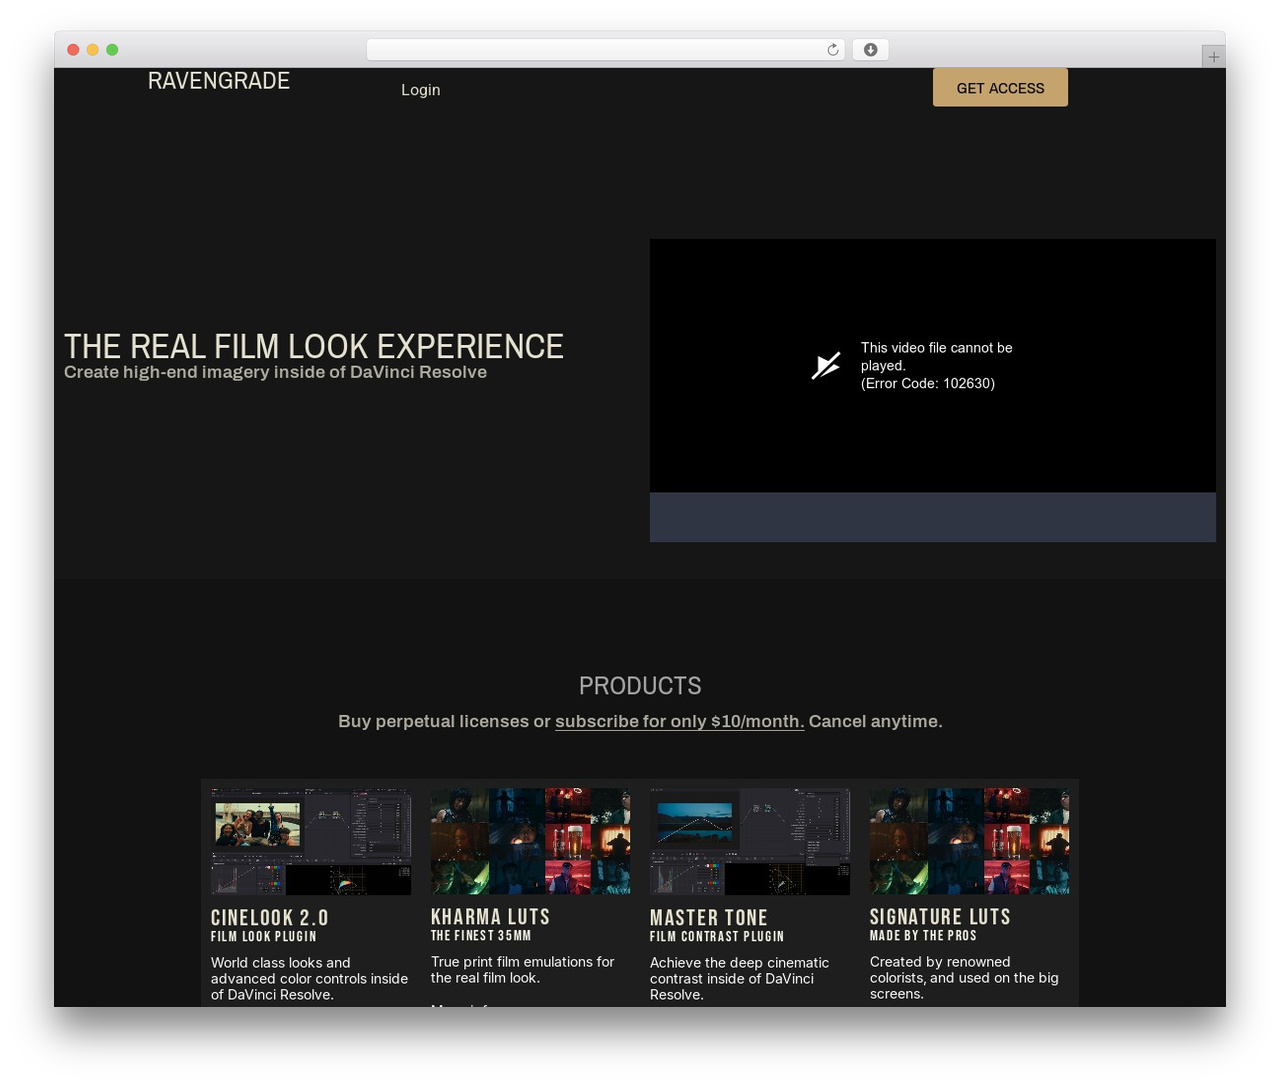
Task: Open the Cinelook 2.0 product thumbnail
Action: click(x=311, y=842)
